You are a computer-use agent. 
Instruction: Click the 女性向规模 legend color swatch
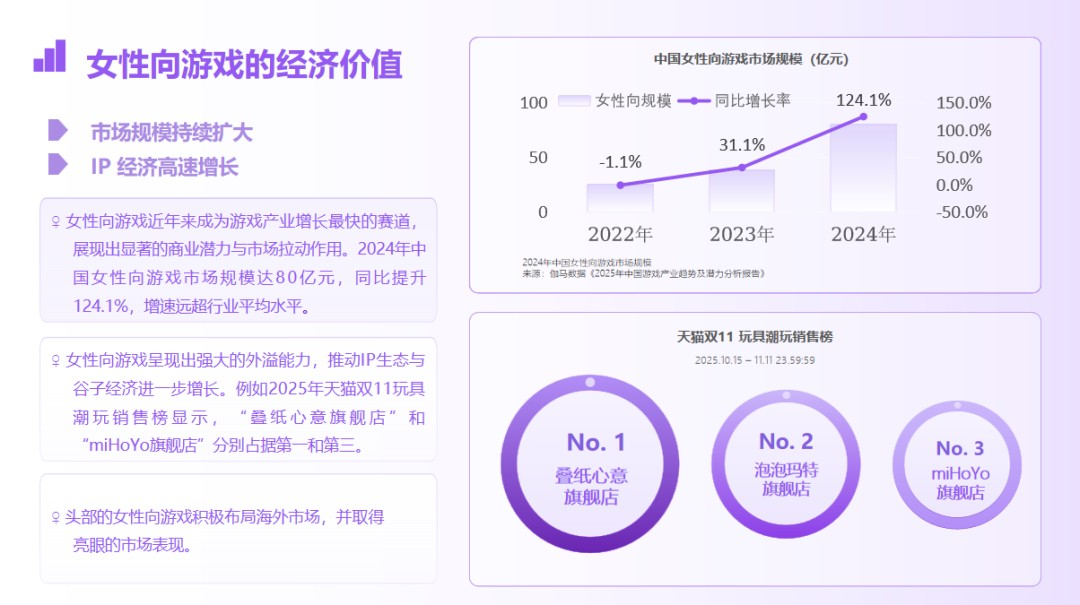tap(574, 101)
